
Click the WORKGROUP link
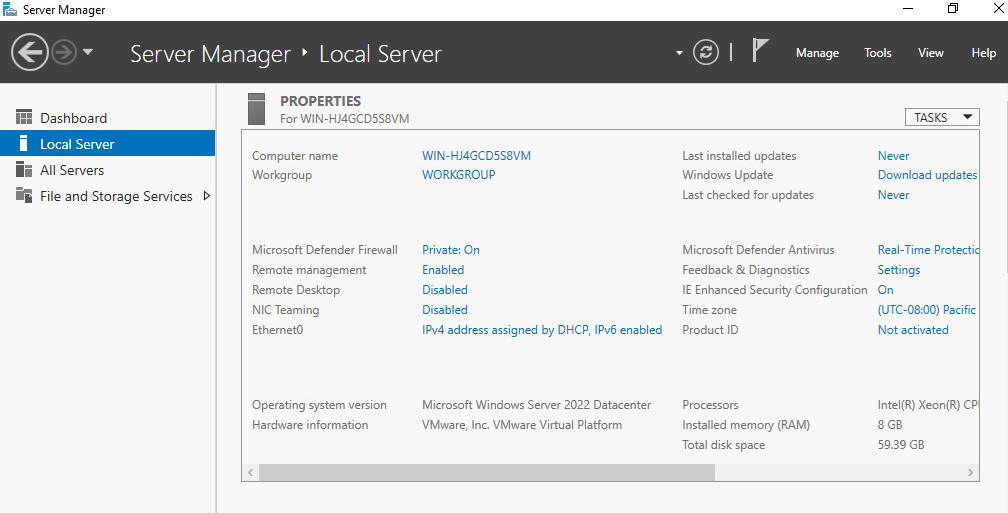[x=458, y=175]
